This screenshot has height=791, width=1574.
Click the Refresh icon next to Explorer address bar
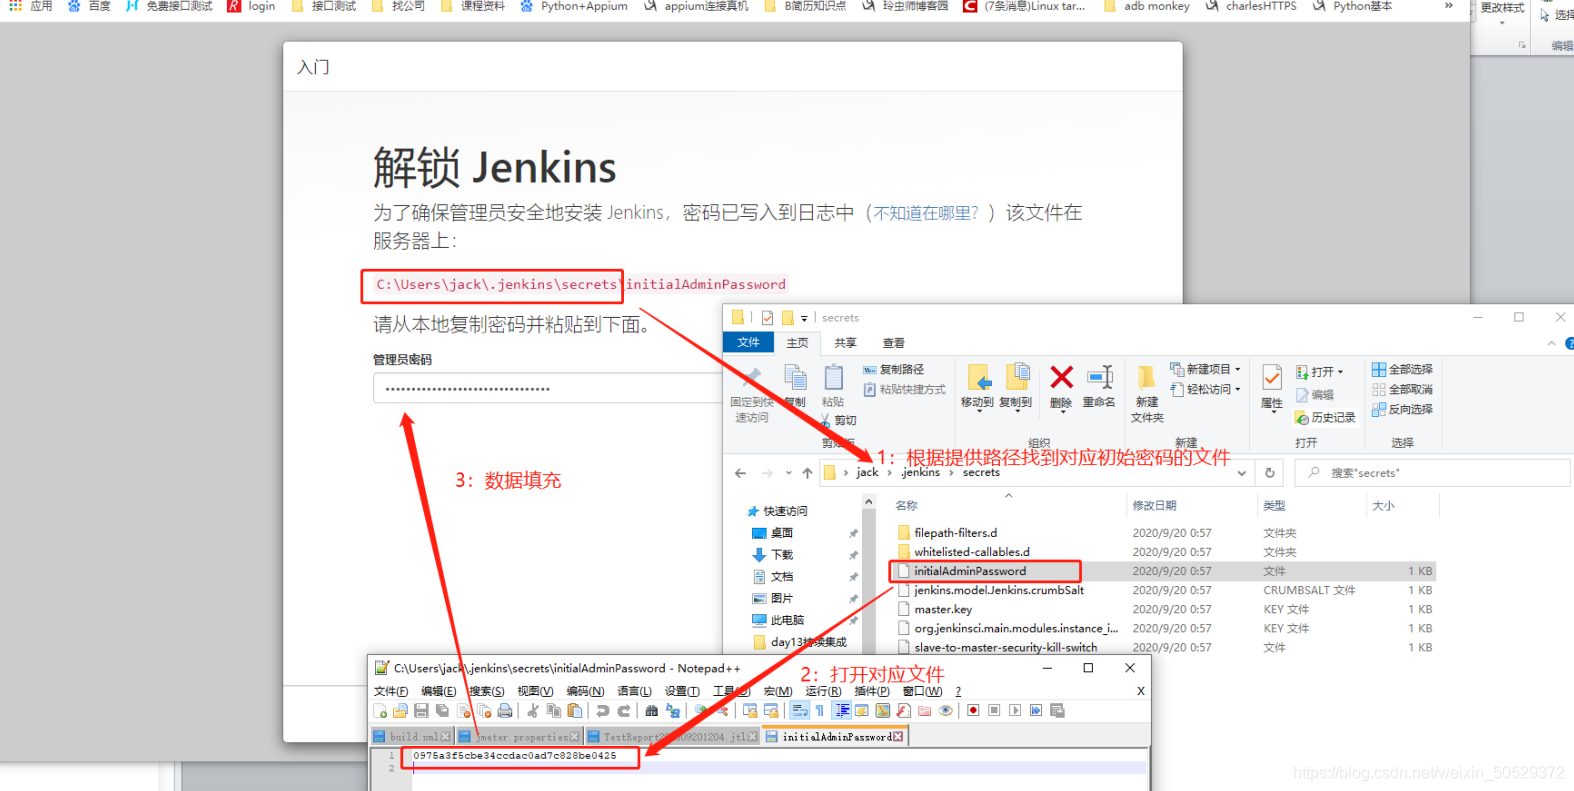point(1270,473)
